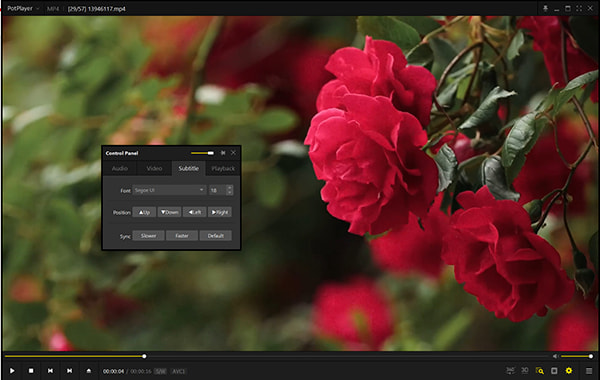This screenshot has height=380, width=600.
Task: Move subtitle position Left
Action: coord(195,212)
